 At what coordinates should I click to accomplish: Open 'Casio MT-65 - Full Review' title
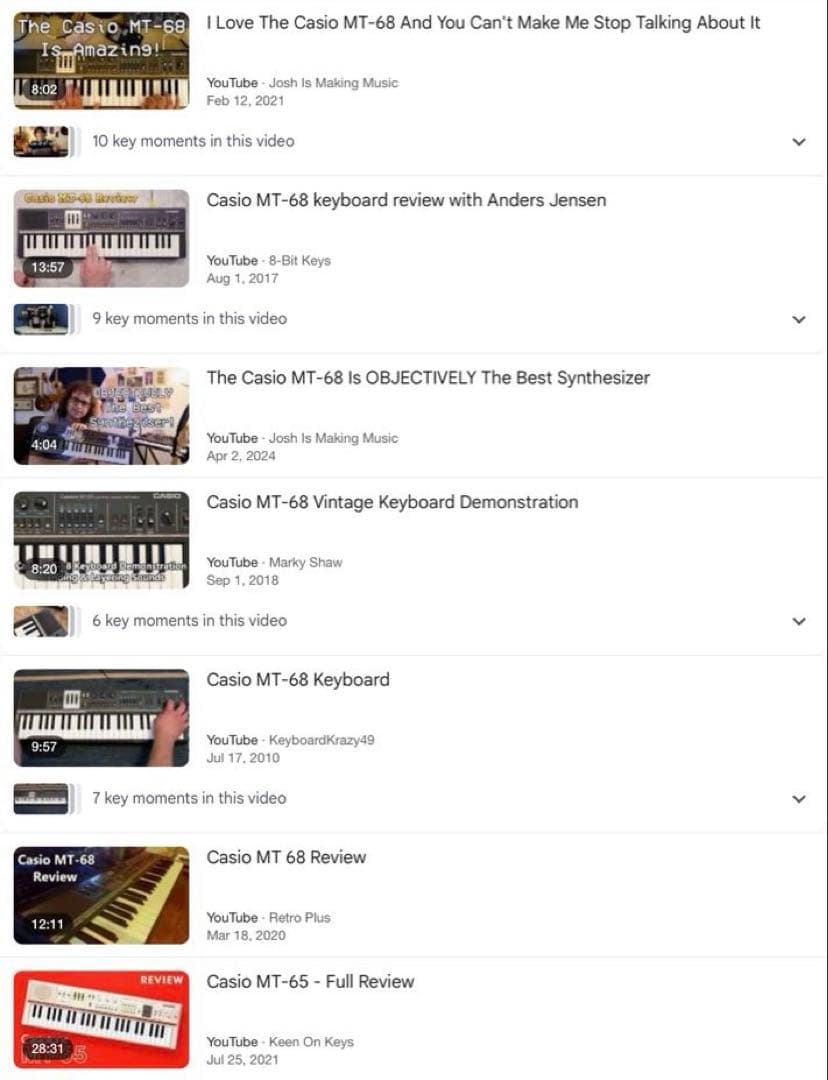[x=310, y=982]
